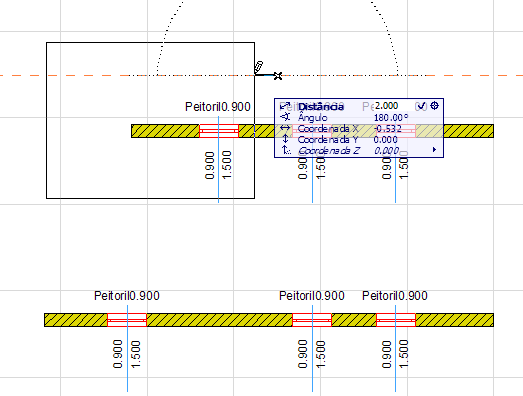Select the rightmost red window in the lower wall
The height and width of the screenshot is (396, 523).
point(396,320)
